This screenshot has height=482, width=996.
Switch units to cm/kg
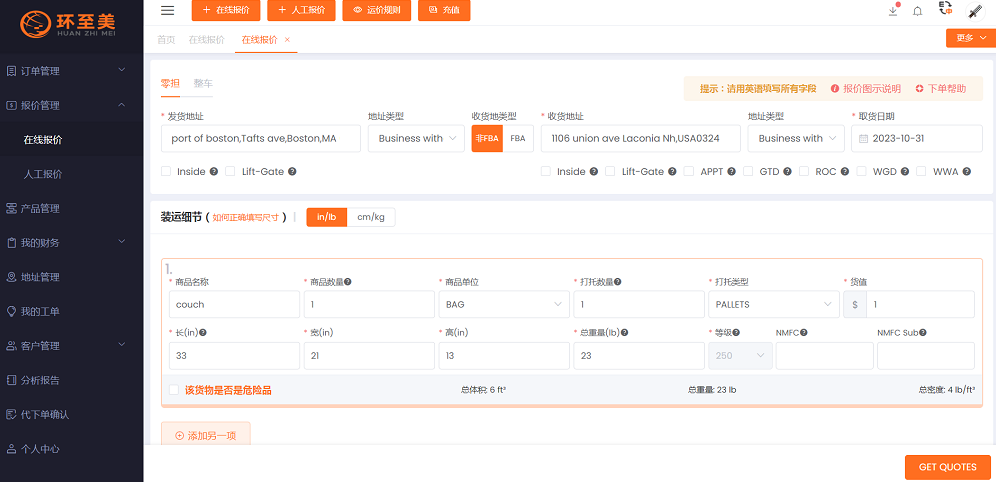pyautogui.click(x=371, y=217)
